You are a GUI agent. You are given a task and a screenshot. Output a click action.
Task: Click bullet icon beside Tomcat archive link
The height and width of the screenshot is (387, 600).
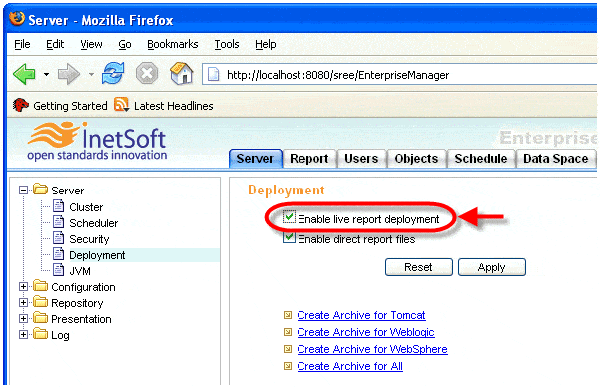pos(288,315)
